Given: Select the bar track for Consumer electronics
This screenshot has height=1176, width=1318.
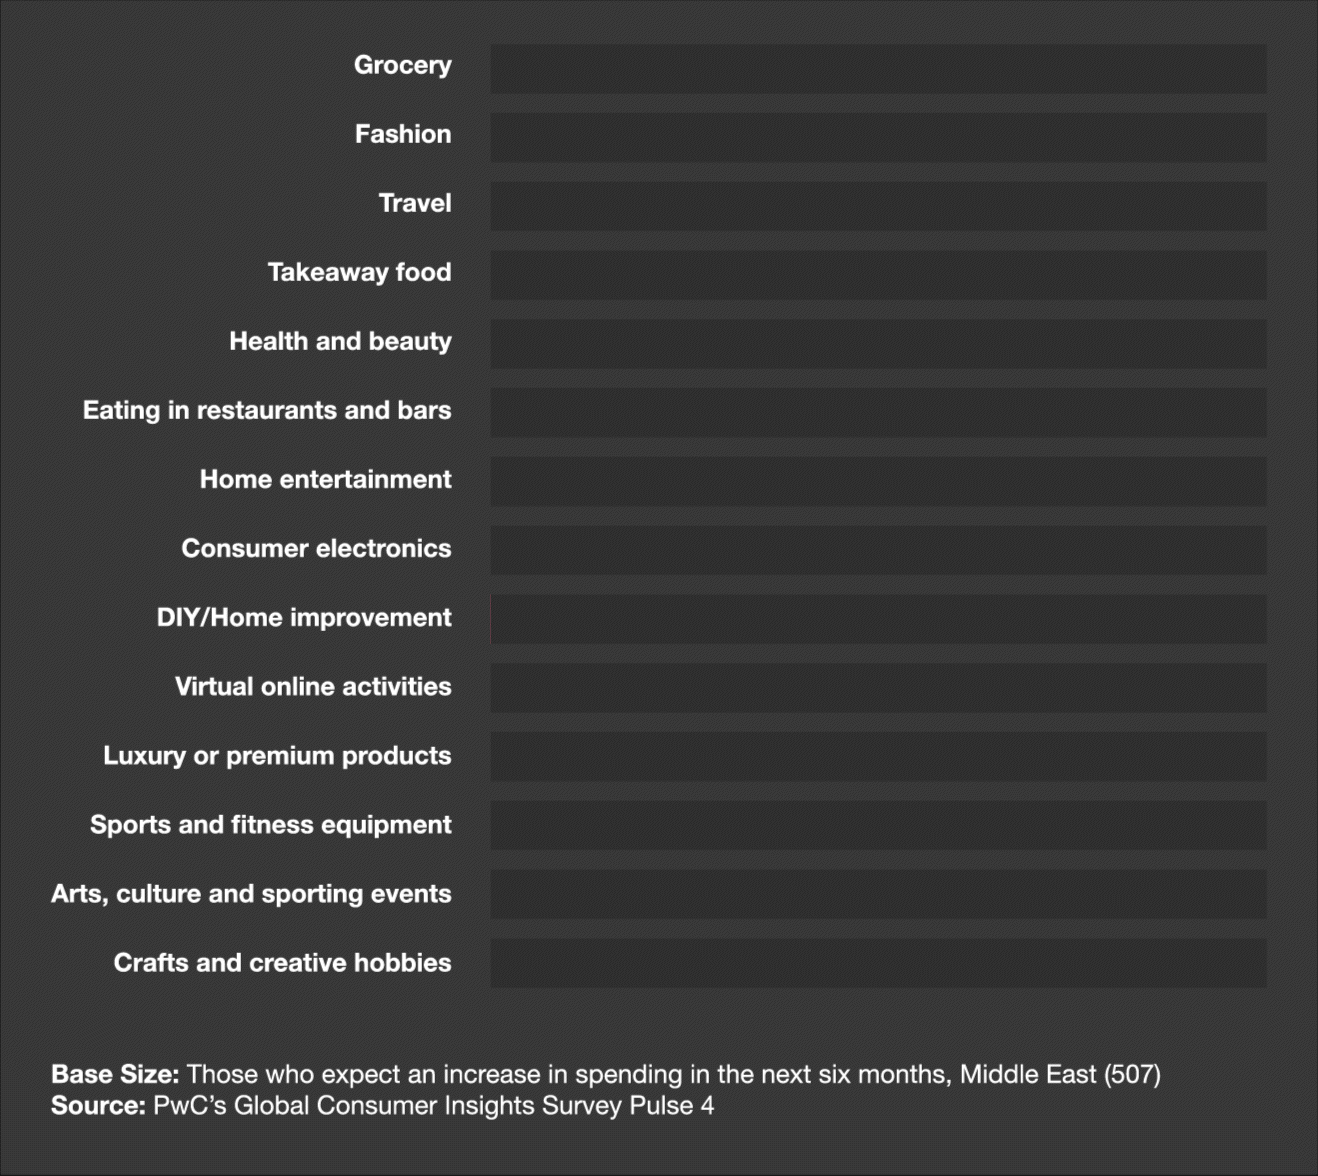Looking at the screenshot, I should click(878, 551).
